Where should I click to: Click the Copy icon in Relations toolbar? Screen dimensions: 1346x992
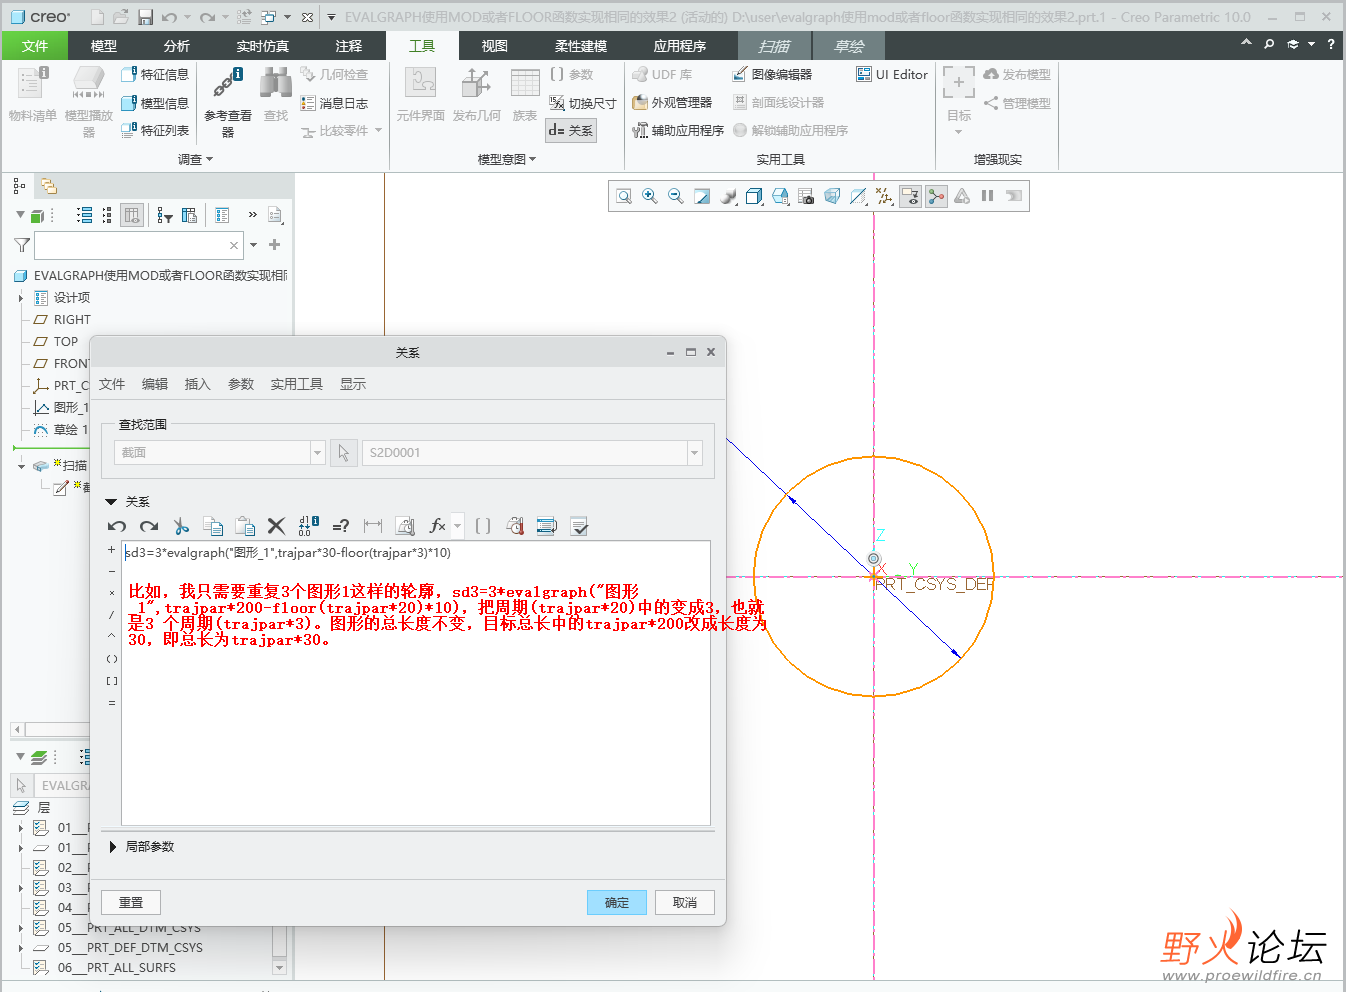click(x=213, y=526)
